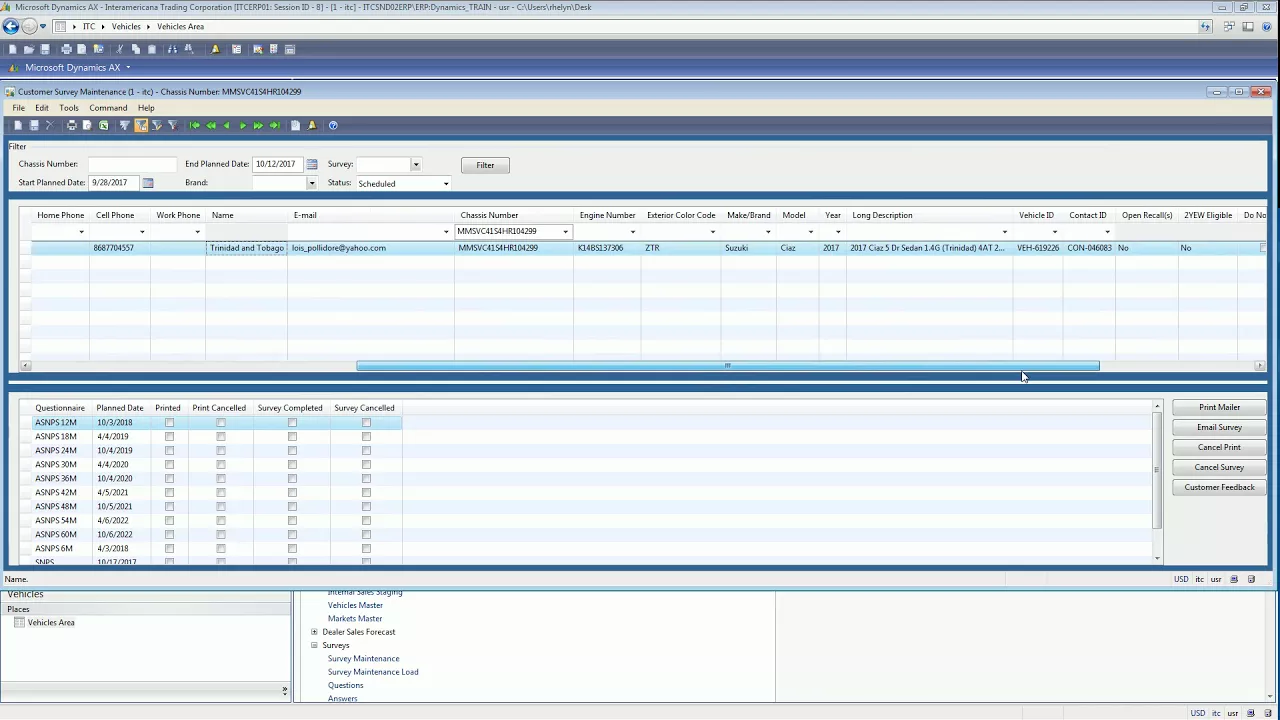Open Print preview from the form toolbar
Screen dimensions: 1280x720
(x=87, y=125)
